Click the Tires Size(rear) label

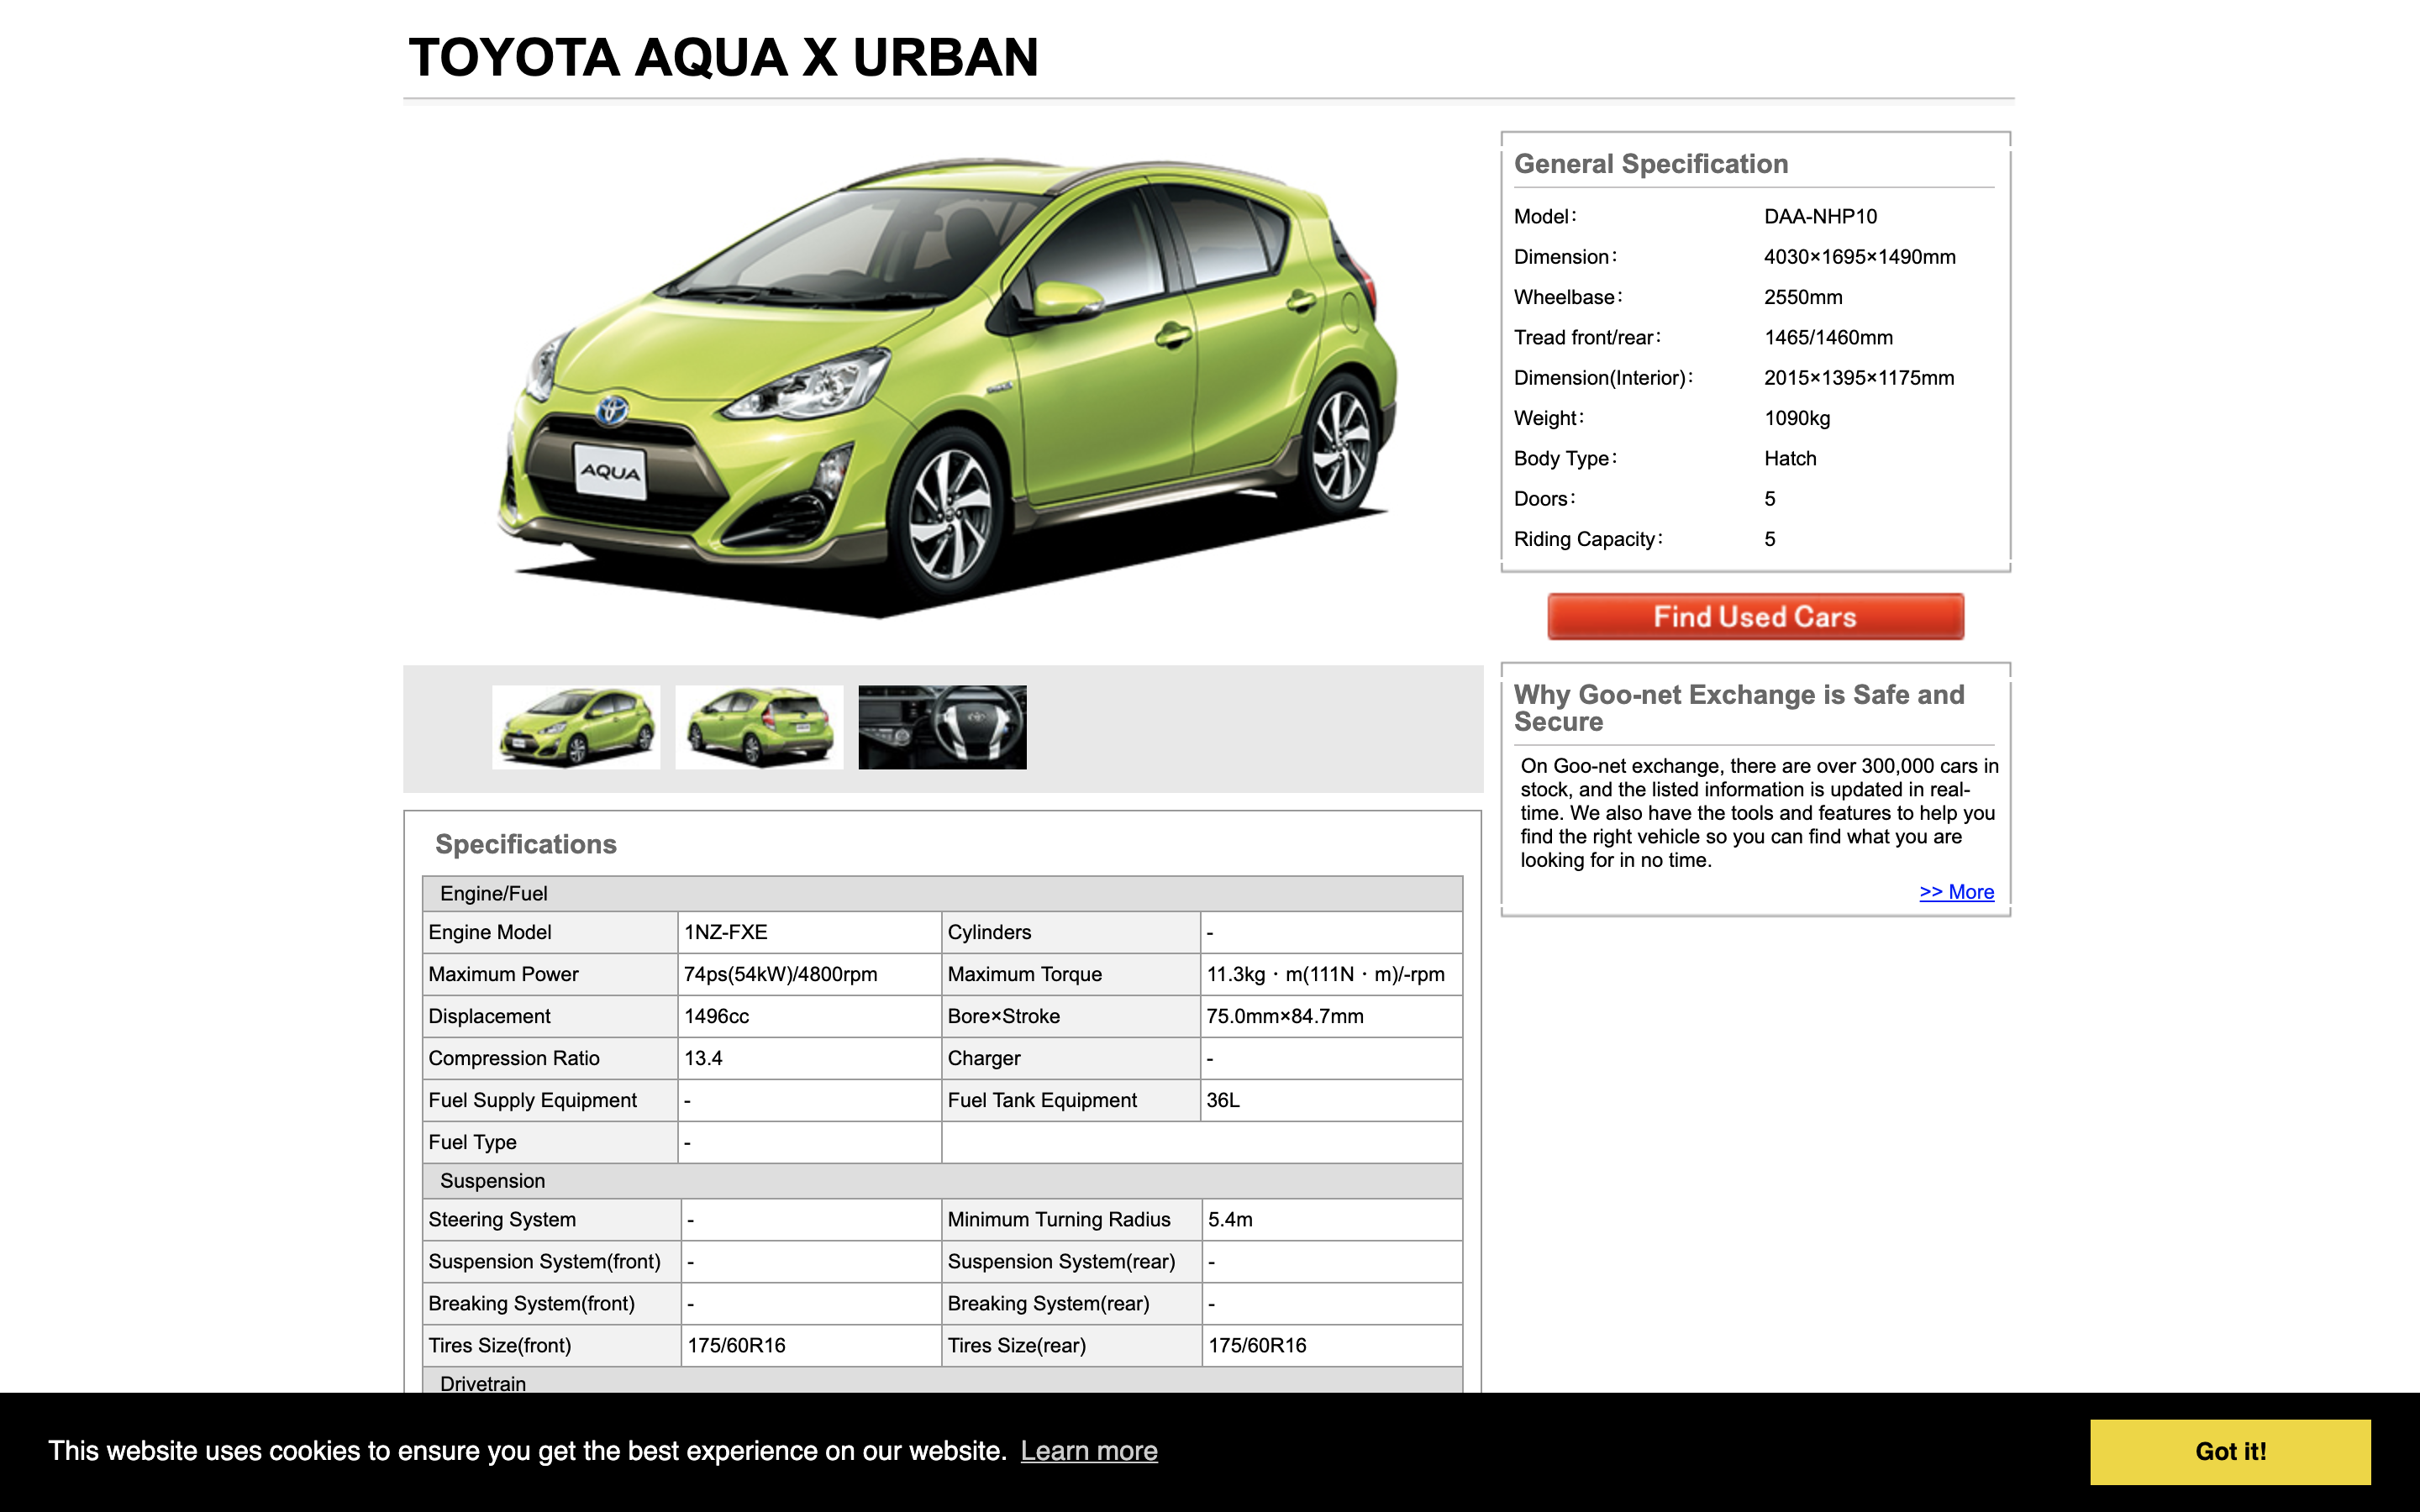coord(1016,1346)
